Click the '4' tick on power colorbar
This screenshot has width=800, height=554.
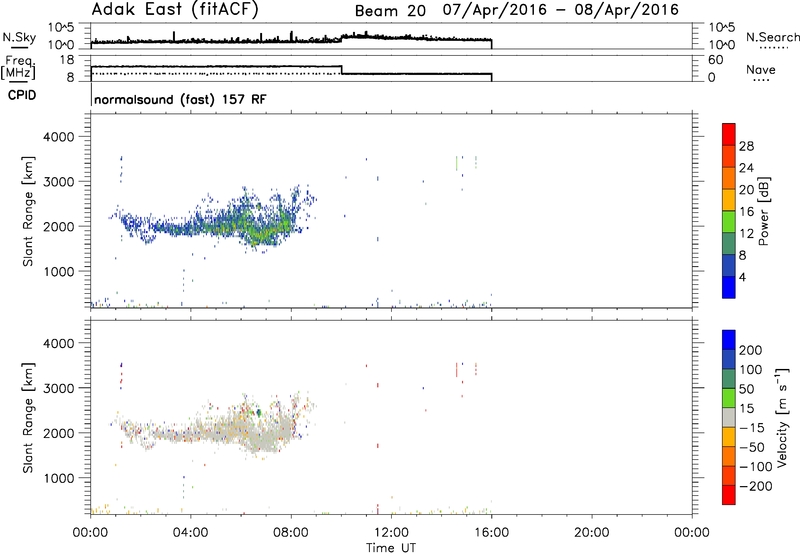tap(742, 277)
